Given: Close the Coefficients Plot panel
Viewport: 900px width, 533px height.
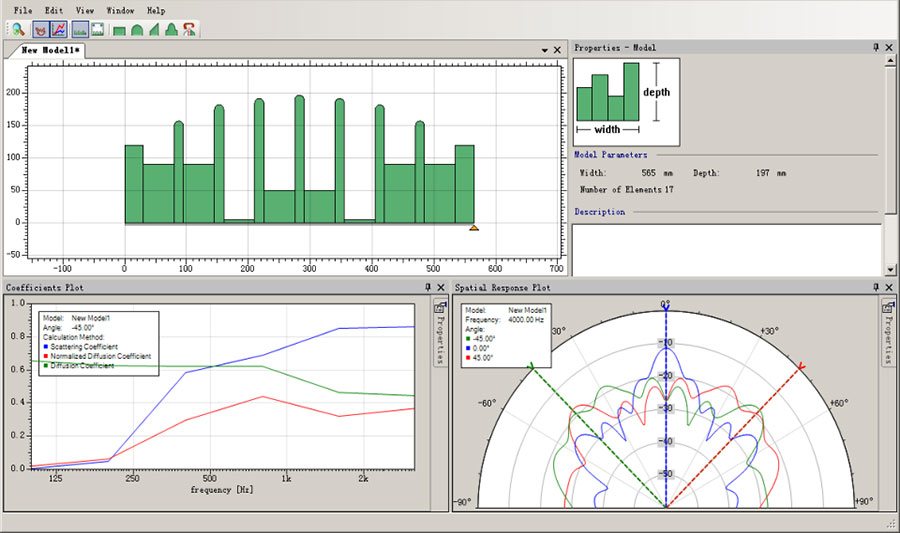Looking at the screenshot, I should pyautogui.click(x=441, y=288).
